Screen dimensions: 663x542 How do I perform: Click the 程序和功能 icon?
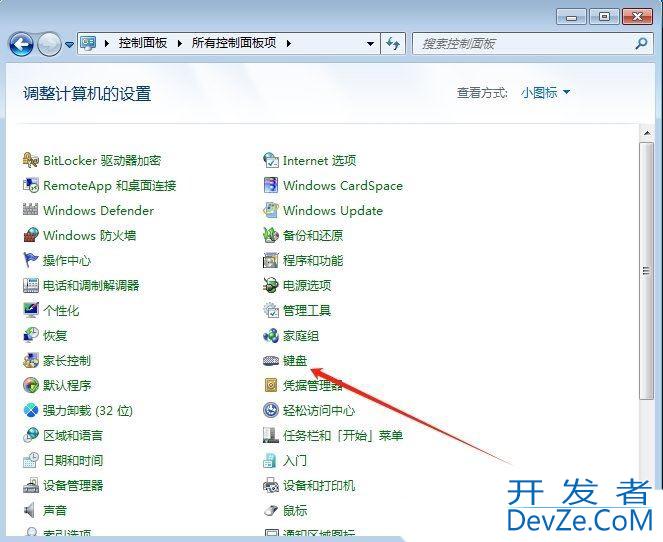coord(271,260)
